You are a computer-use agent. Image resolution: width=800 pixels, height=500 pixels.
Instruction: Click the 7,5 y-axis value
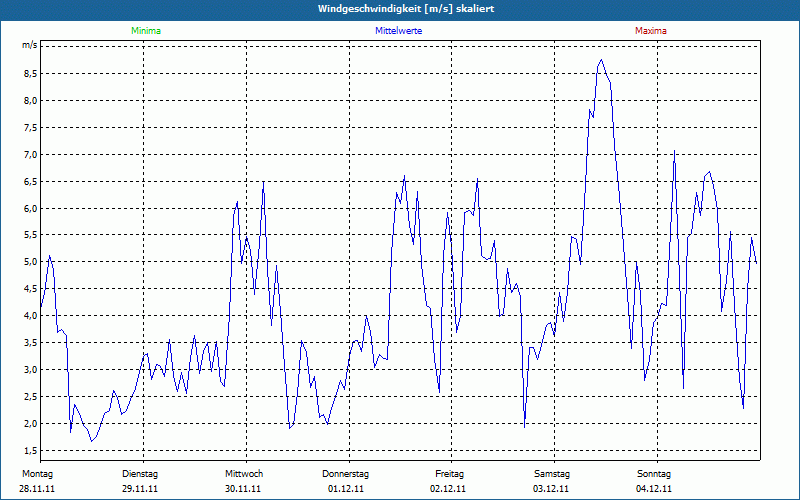[31, 128]
